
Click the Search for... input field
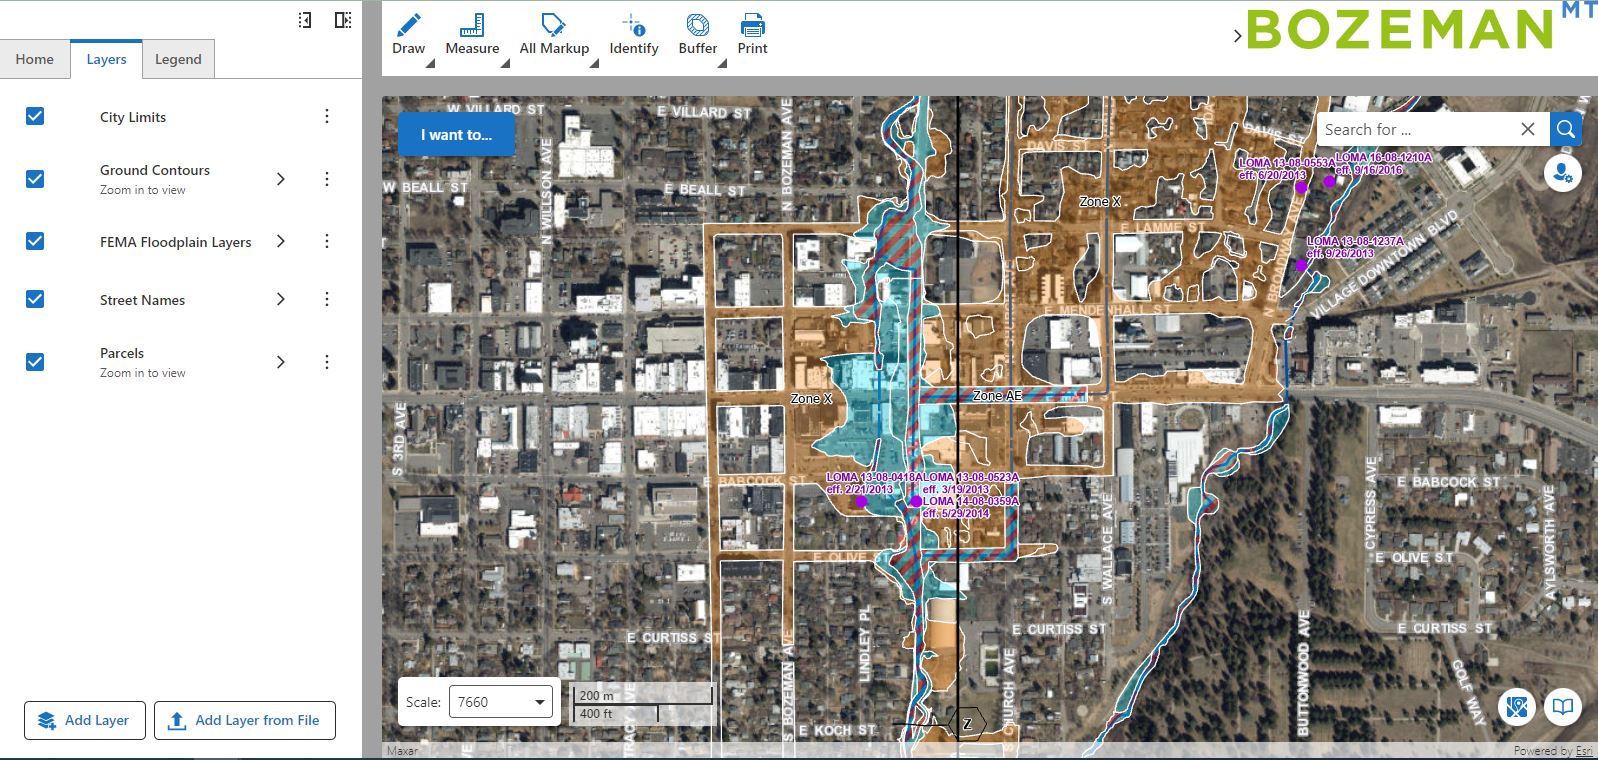(x=1415, y=129)
